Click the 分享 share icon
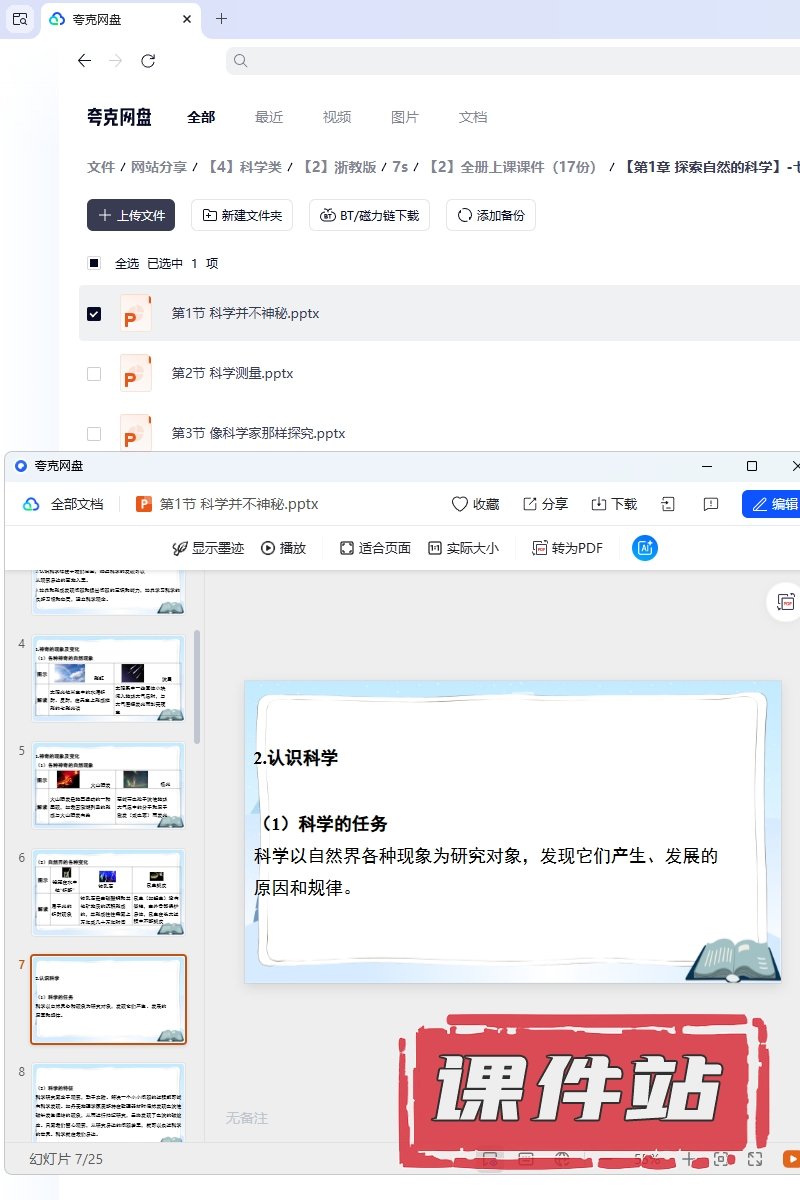800x1200 pixels. point(530,504)
